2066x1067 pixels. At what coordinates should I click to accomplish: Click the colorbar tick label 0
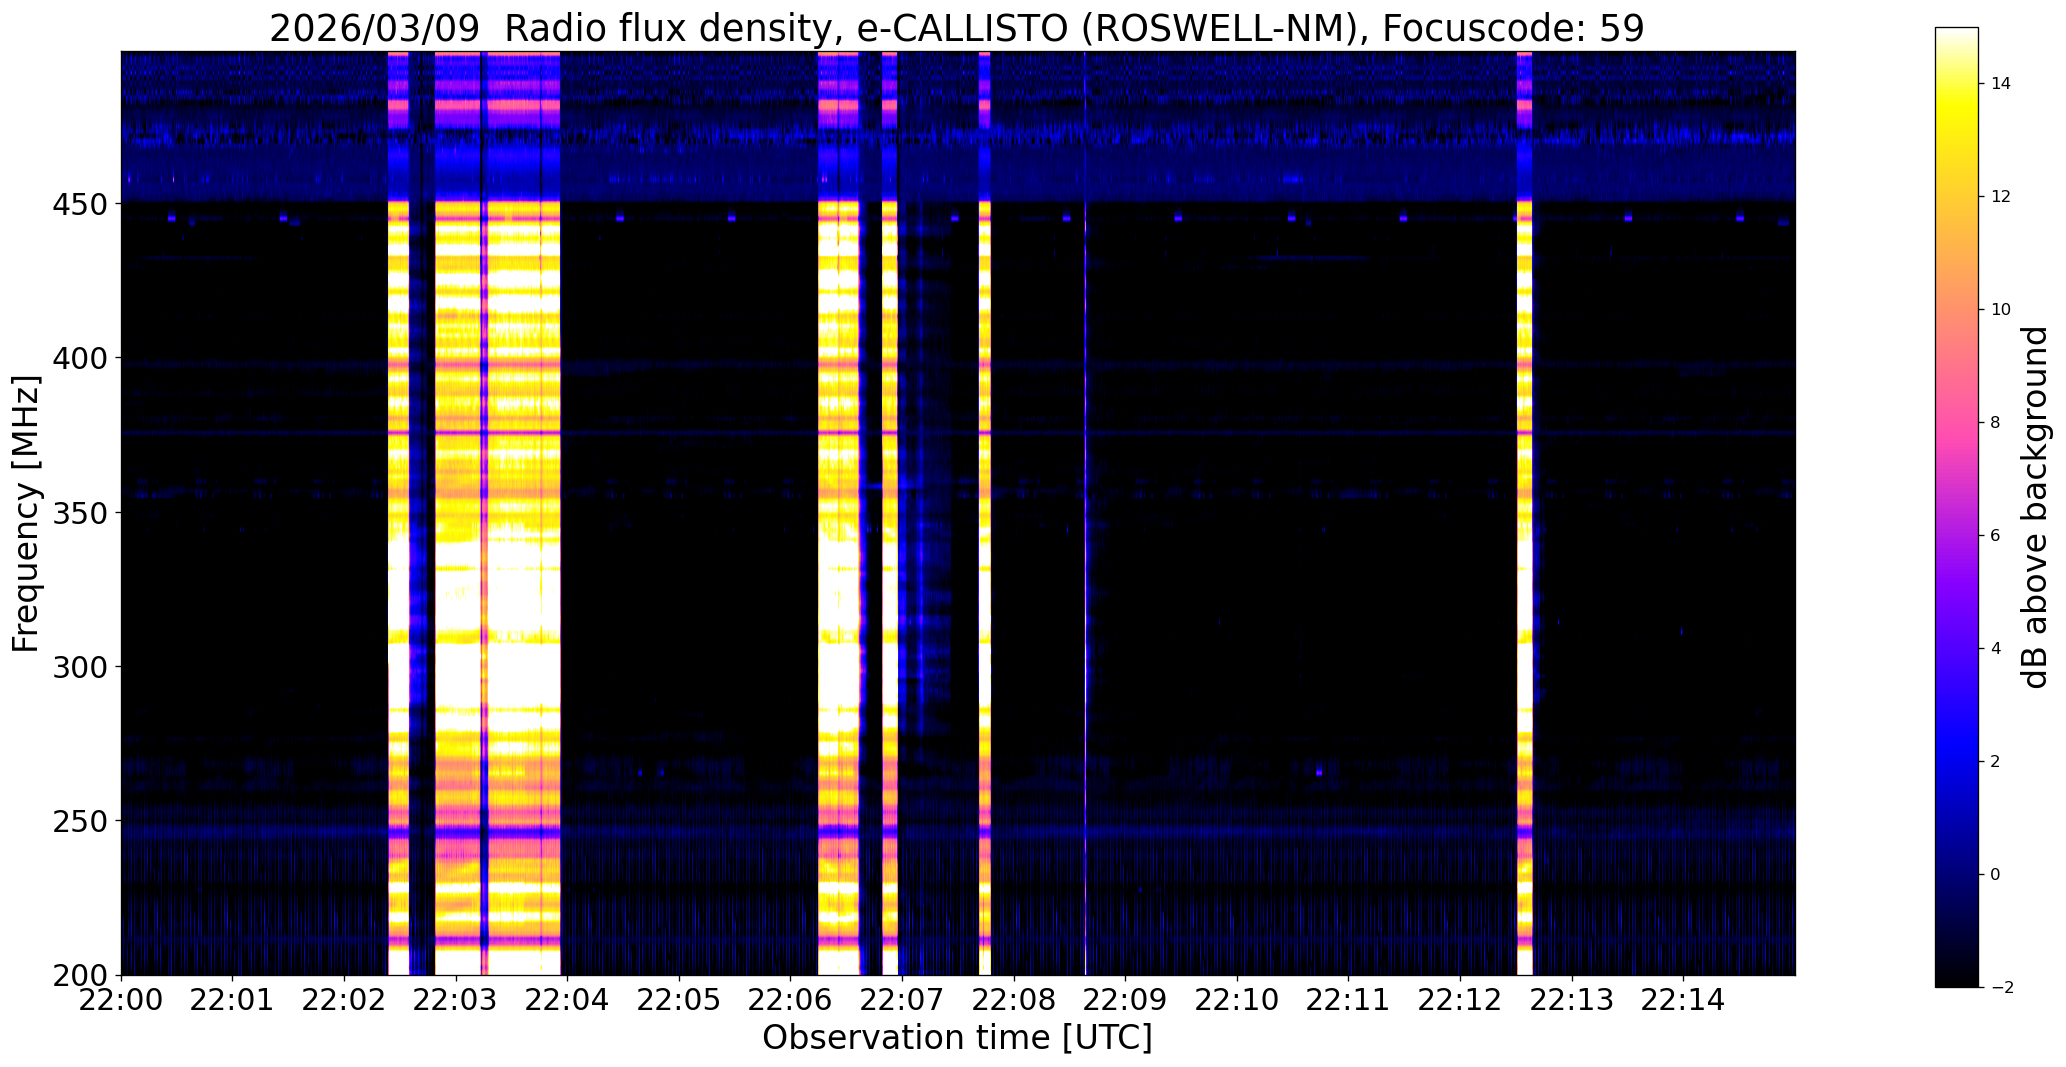click(x=1995, y=875)
